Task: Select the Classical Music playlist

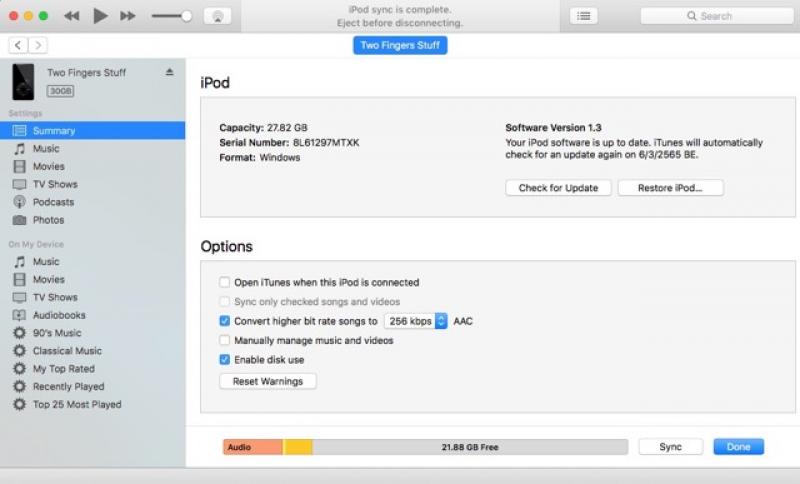Action: (67, 351)
